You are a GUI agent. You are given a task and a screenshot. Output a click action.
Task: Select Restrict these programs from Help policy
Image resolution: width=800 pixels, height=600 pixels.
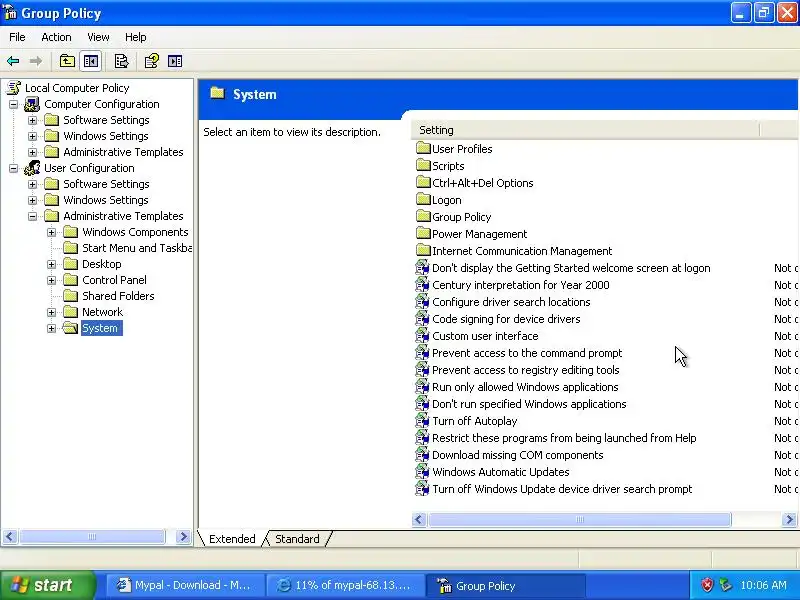[564, 438]
